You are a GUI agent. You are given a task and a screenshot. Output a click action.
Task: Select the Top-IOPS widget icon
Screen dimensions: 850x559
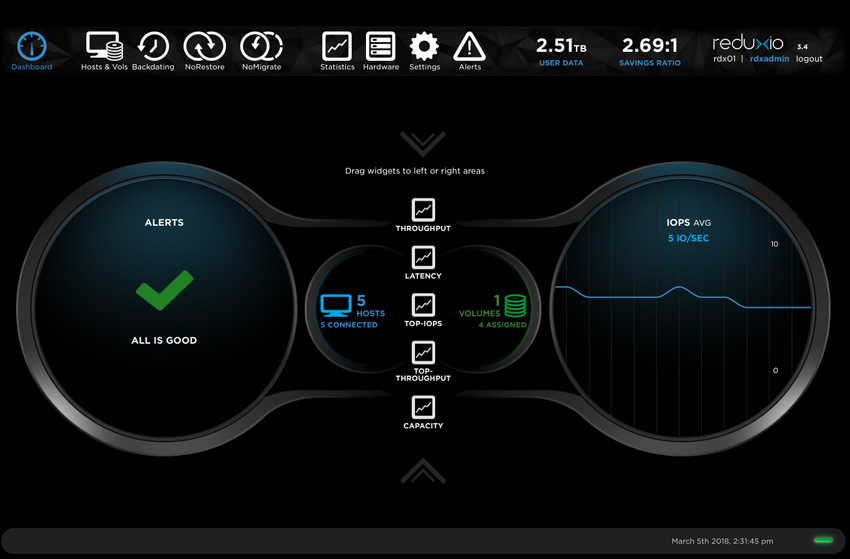click(423, 305)
